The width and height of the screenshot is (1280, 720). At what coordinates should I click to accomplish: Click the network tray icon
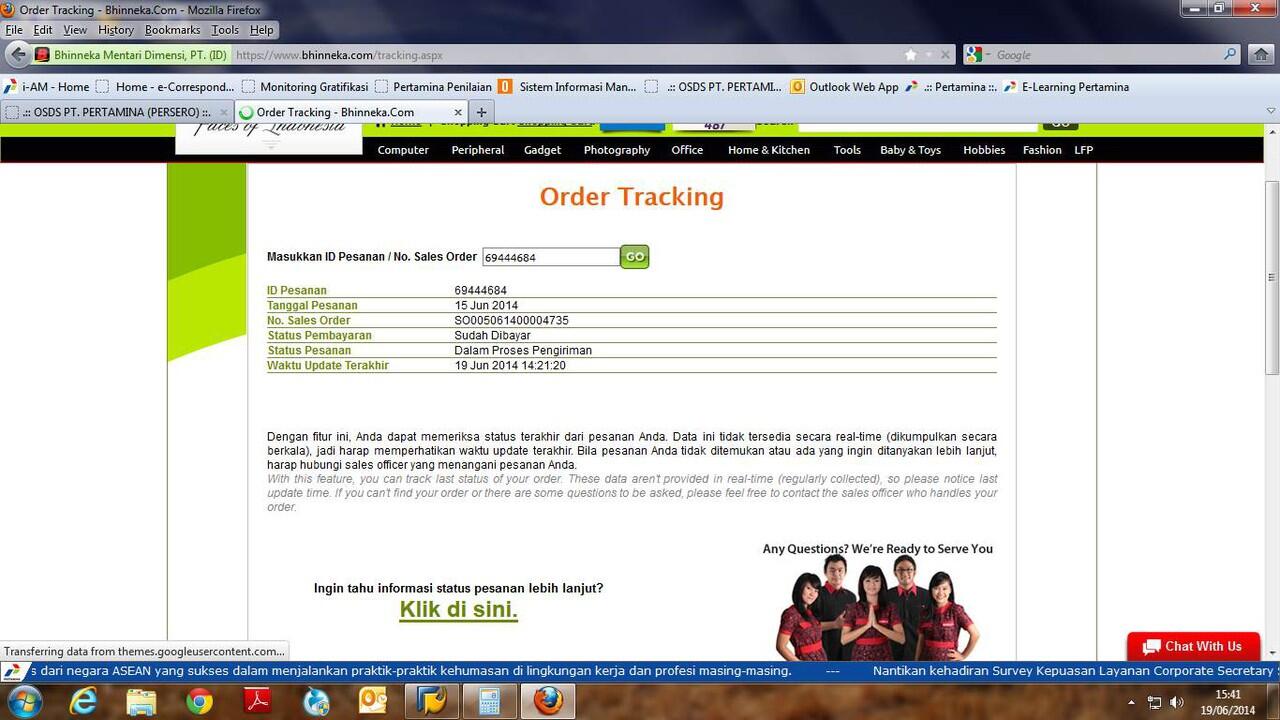(x=1155, y=702)
